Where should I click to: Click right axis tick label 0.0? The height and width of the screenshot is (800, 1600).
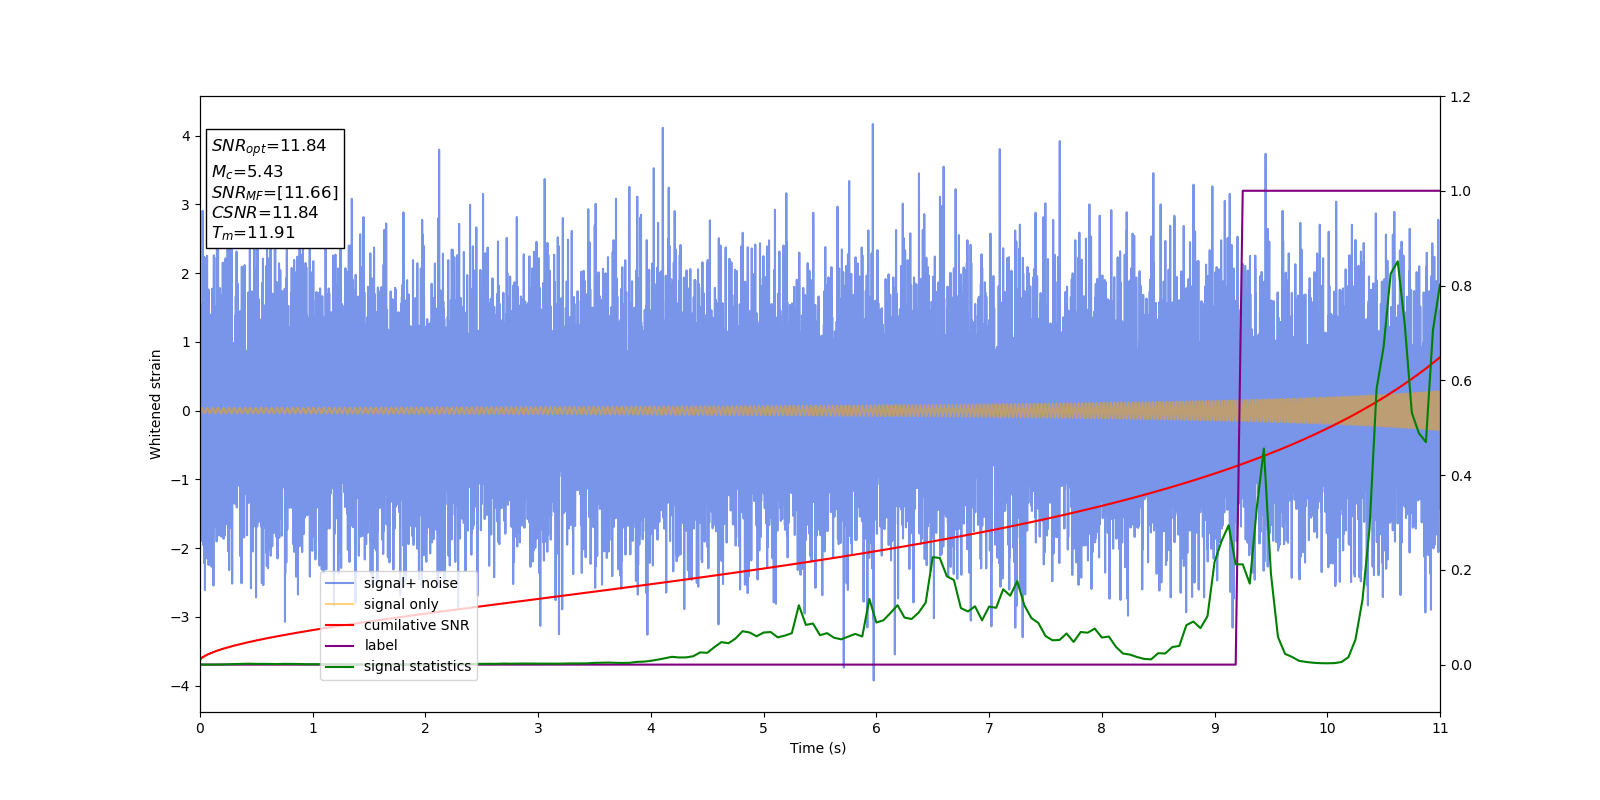click(x=1460, y=665)
